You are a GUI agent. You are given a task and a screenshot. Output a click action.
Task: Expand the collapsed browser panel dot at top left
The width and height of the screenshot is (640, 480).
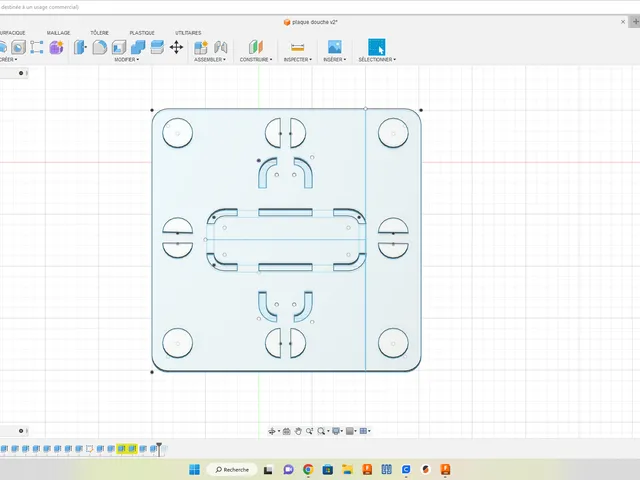click(x=21, y=73)
